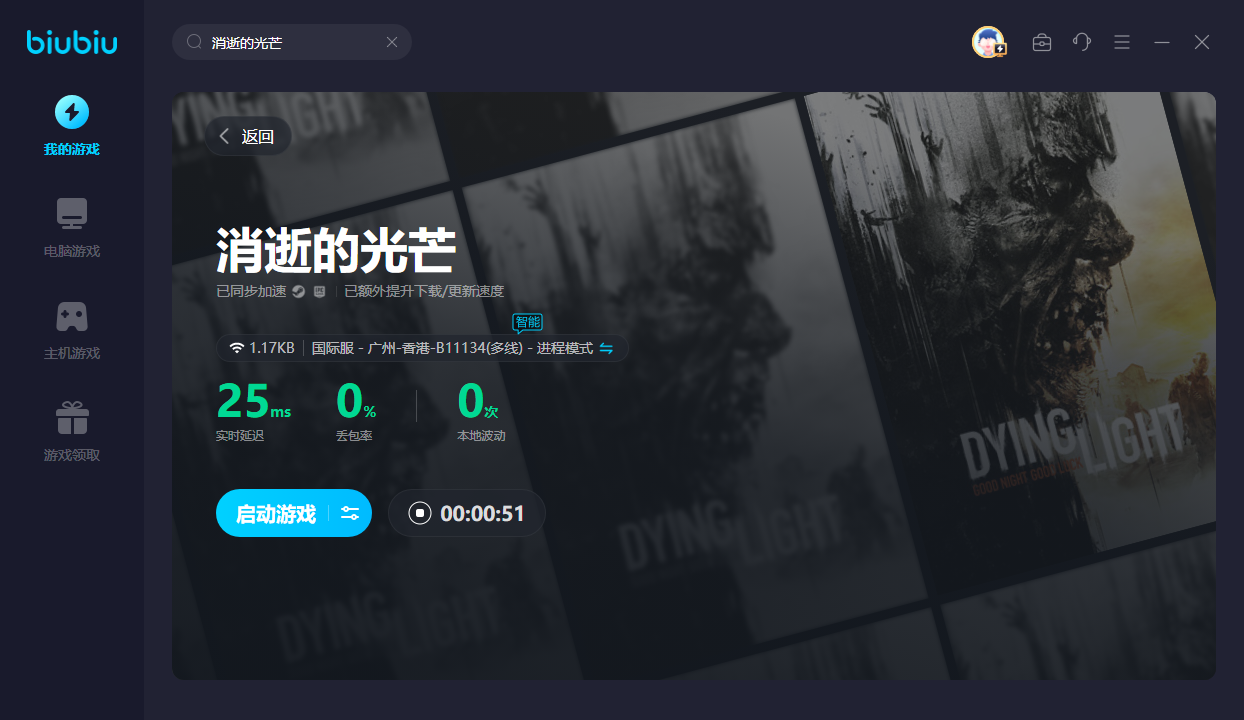Screen dimensions: 1244x720
Task: Click the user avatar profile picture
Action: coord(988,42)
